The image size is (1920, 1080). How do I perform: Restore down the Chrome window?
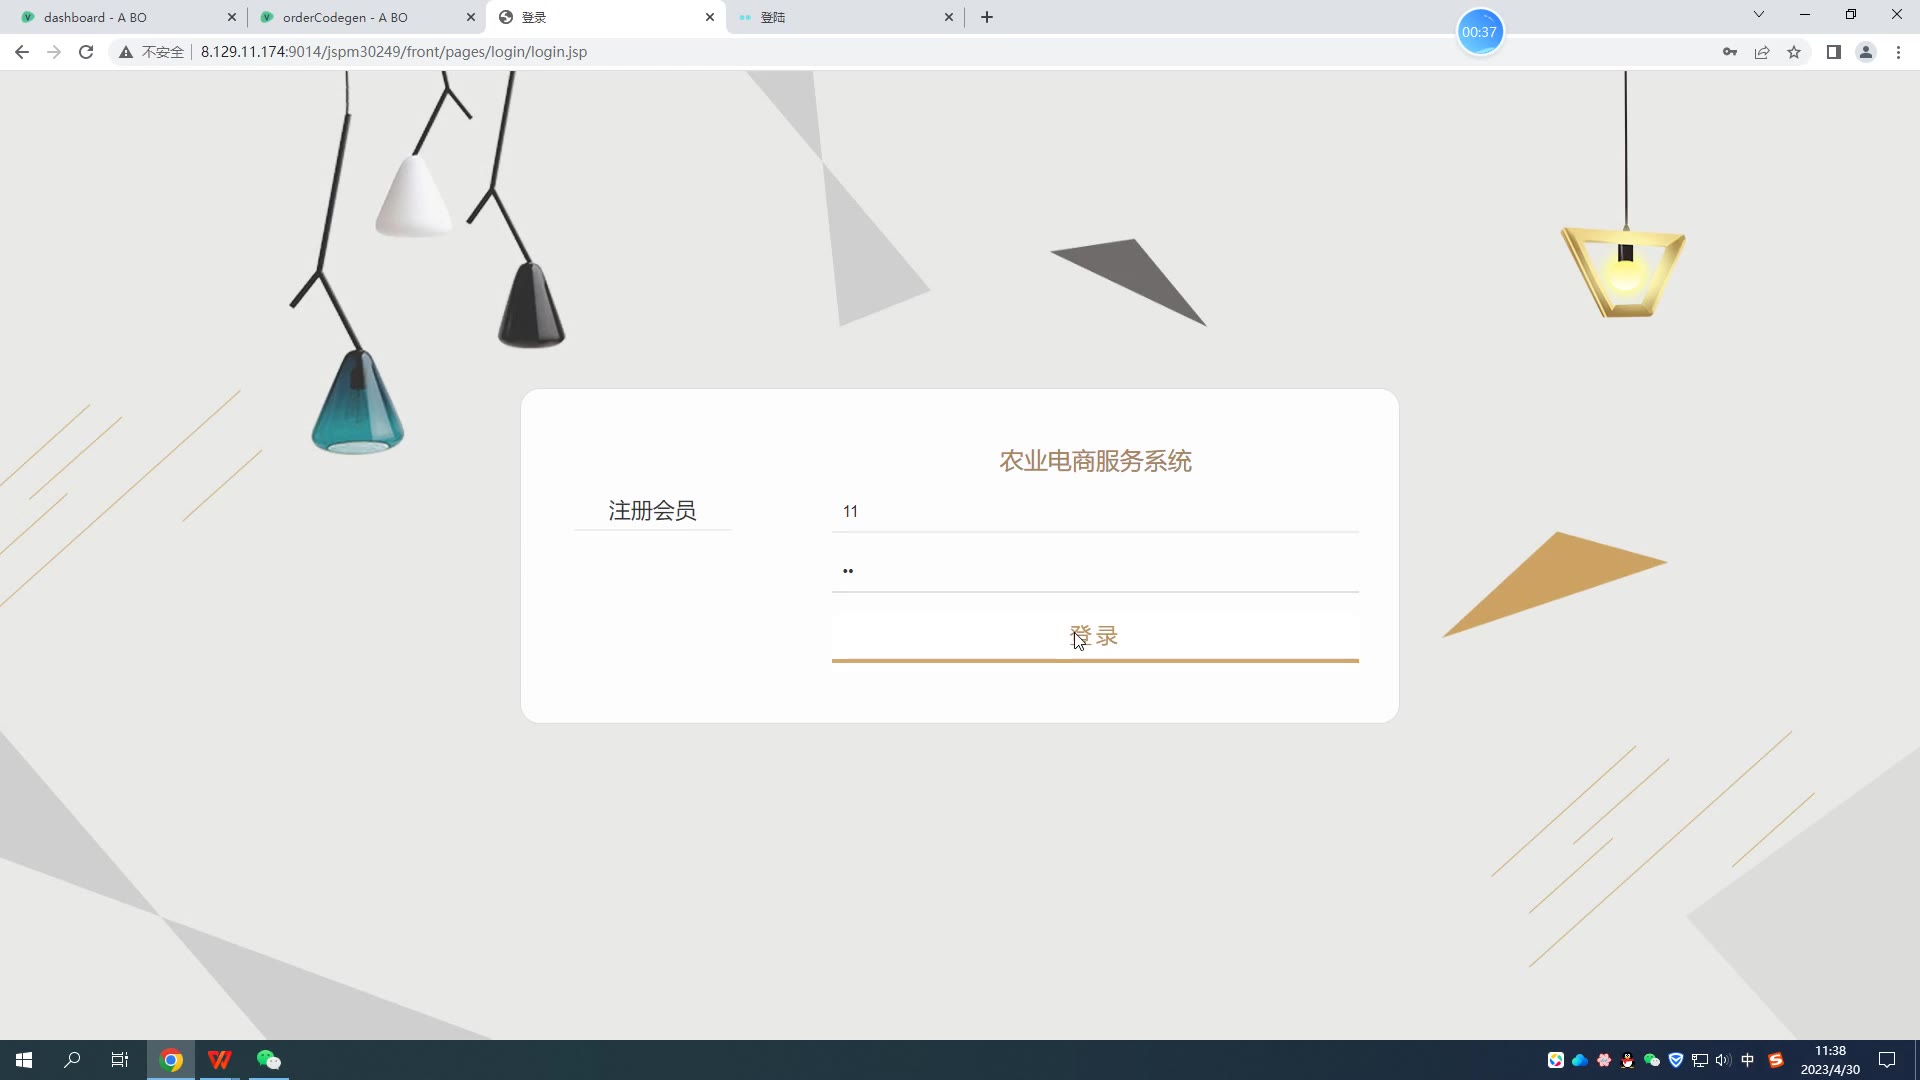click(x=1851, y=14)
